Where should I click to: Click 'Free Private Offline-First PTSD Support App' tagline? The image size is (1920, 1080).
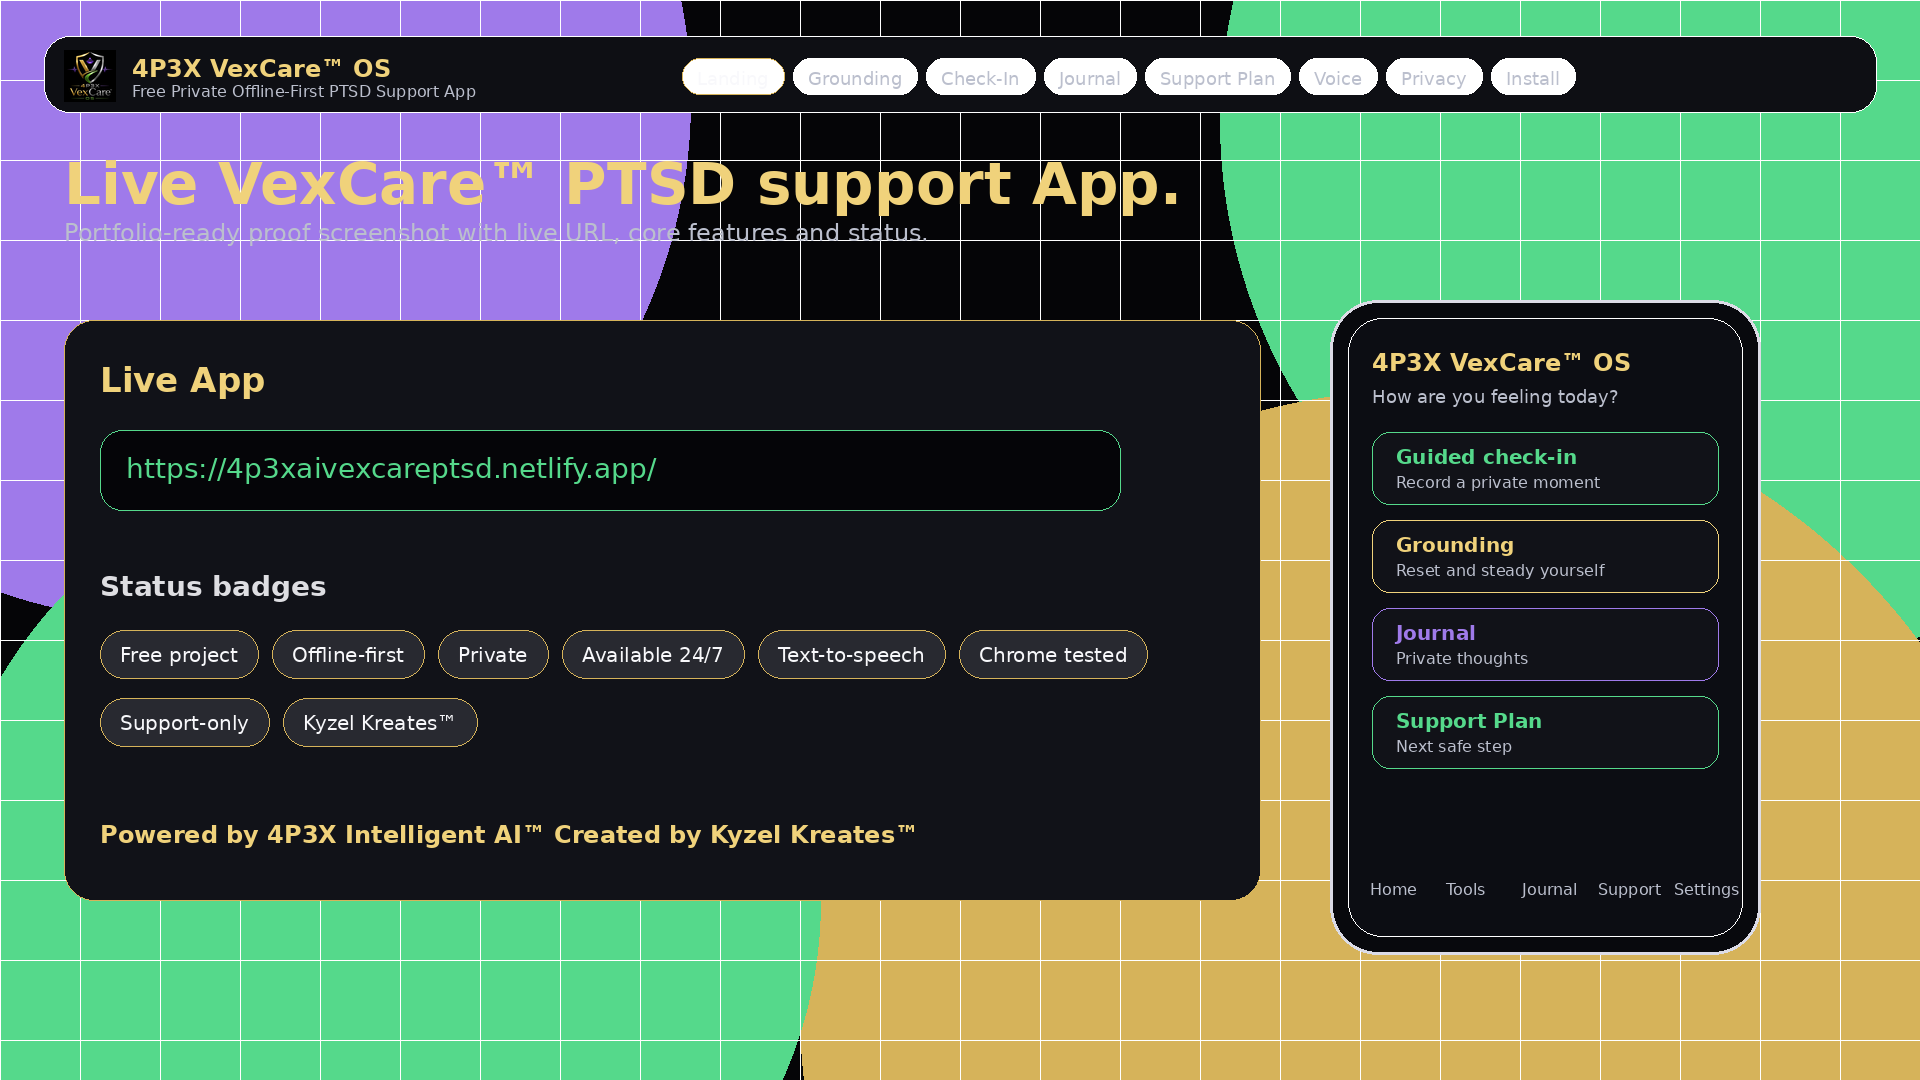(x=304, y=91)
